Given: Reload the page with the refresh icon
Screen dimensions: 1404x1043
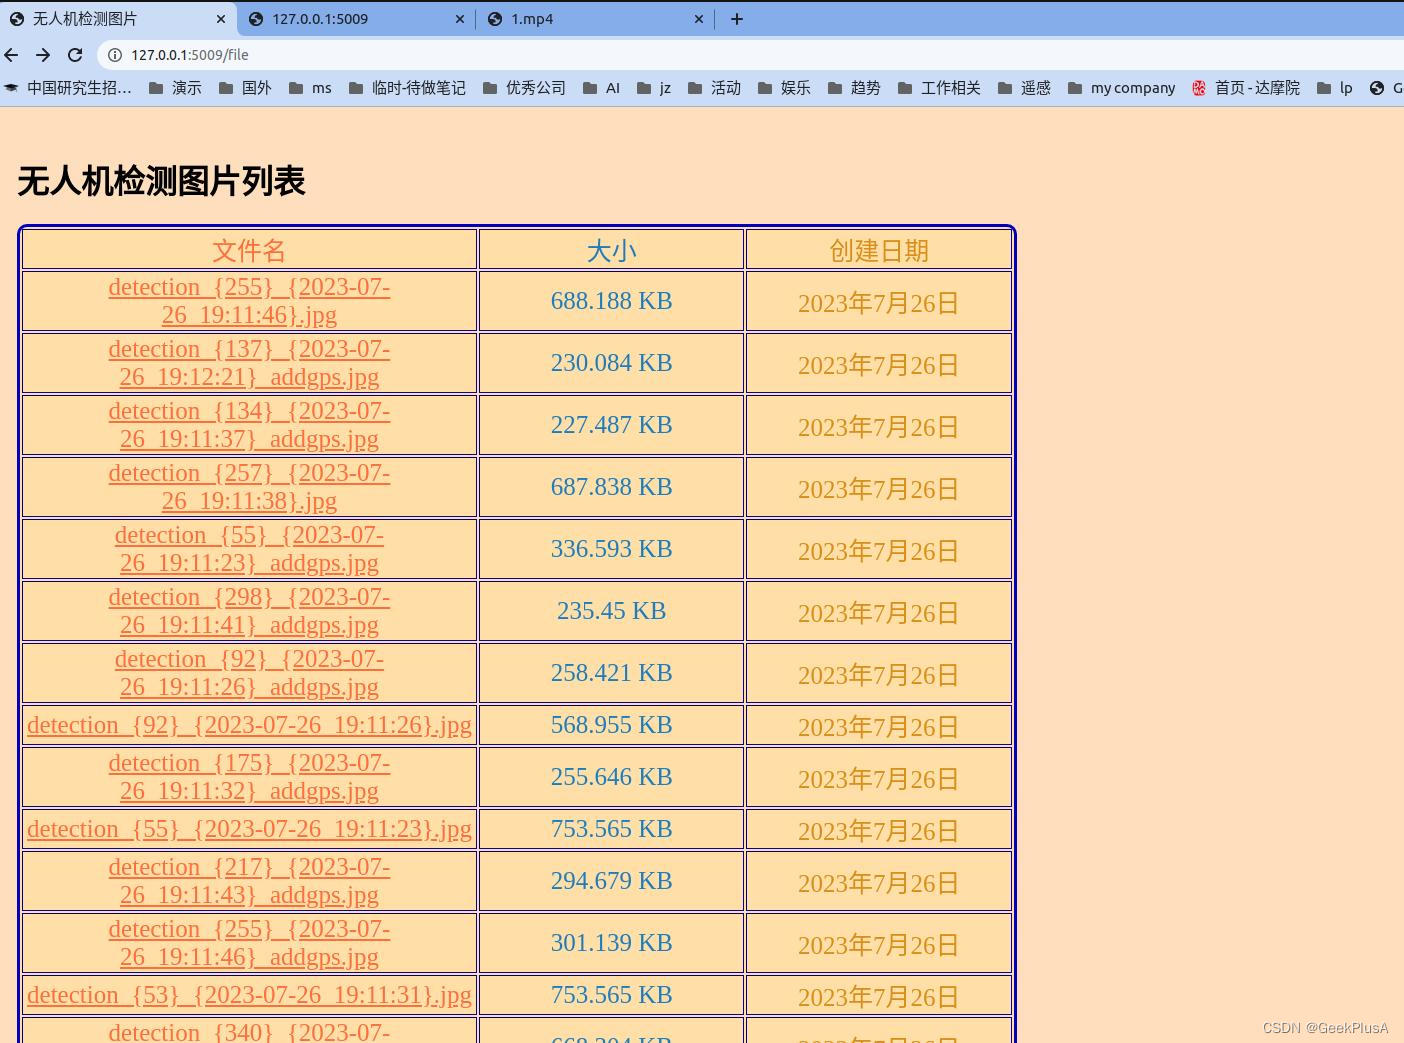Looking at the screenshot, I should (x=75, y=55).
